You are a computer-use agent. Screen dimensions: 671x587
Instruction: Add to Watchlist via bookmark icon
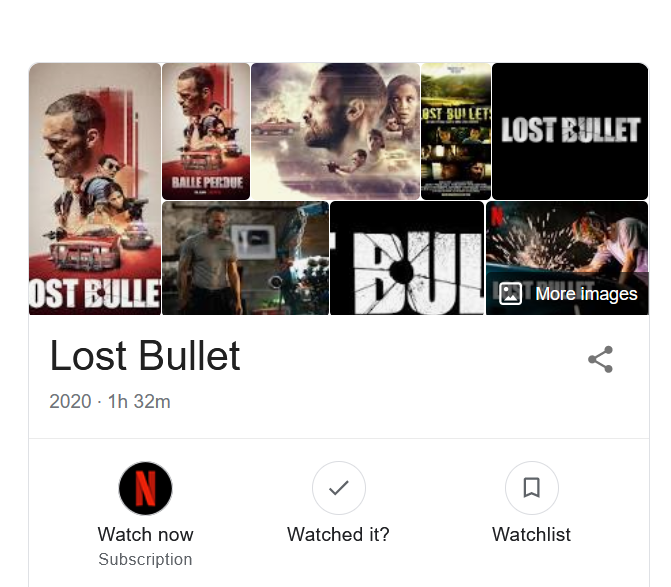pyautogui.click(x=531, y=488)
